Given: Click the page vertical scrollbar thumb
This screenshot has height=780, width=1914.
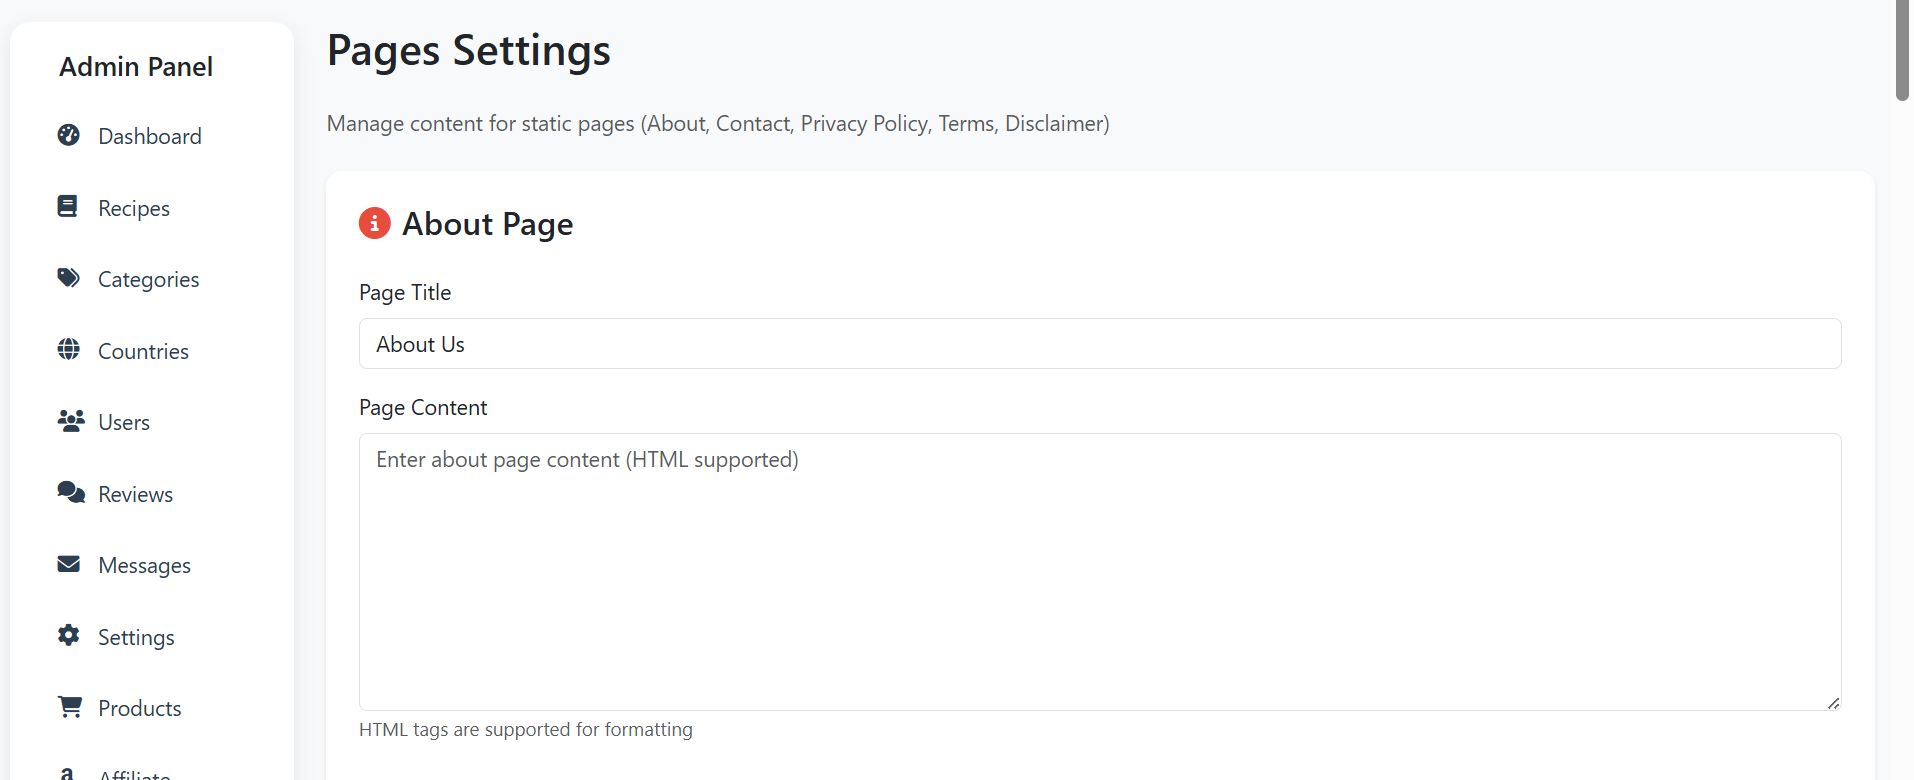Looking at the screenshot, I should [1902, 50].
